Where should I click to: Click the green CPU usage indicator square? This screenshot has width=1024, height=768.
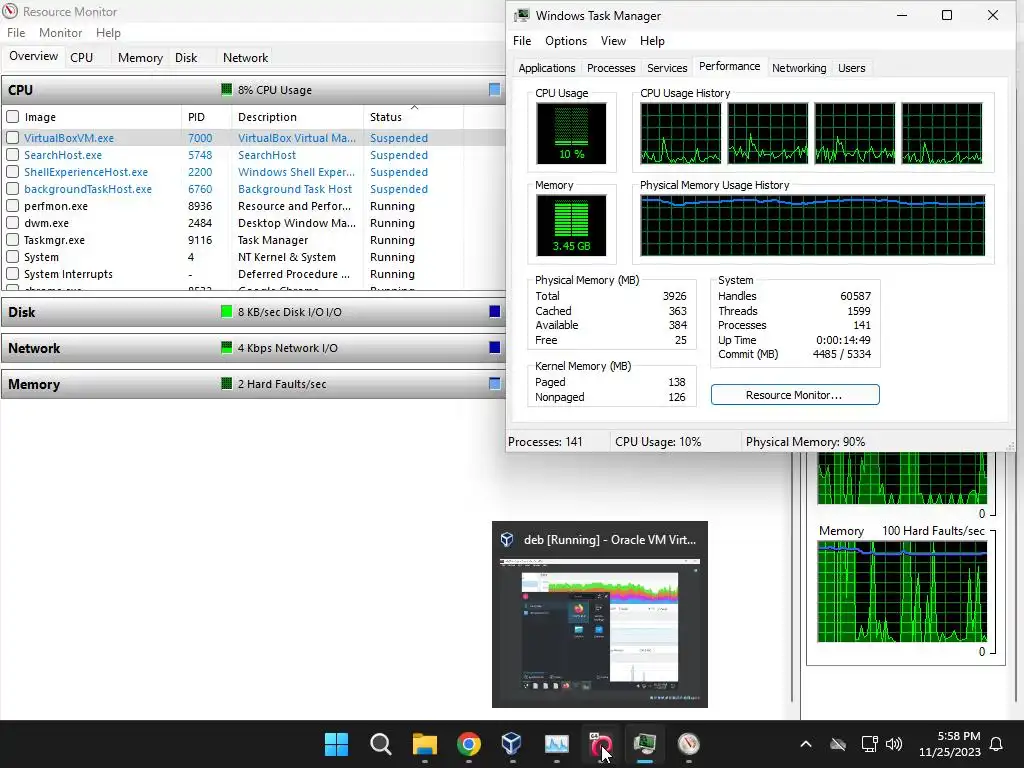click(x=227, y=89)
